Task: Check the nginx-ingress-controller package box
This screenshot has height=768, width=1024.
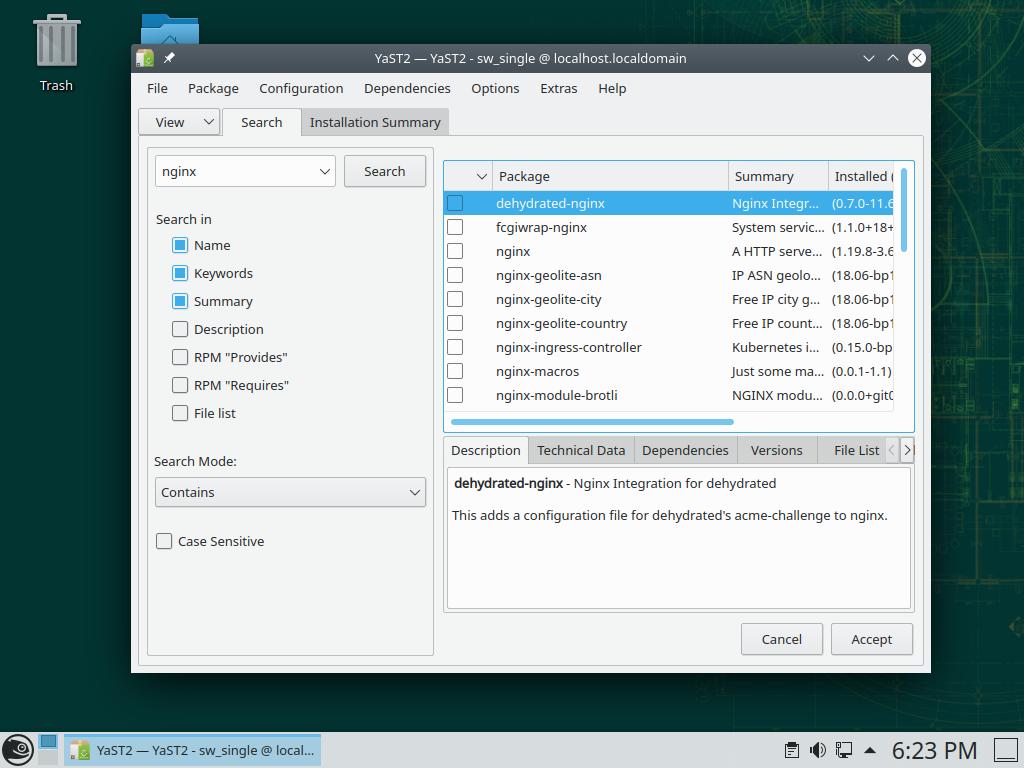Action: pos(455,347)
